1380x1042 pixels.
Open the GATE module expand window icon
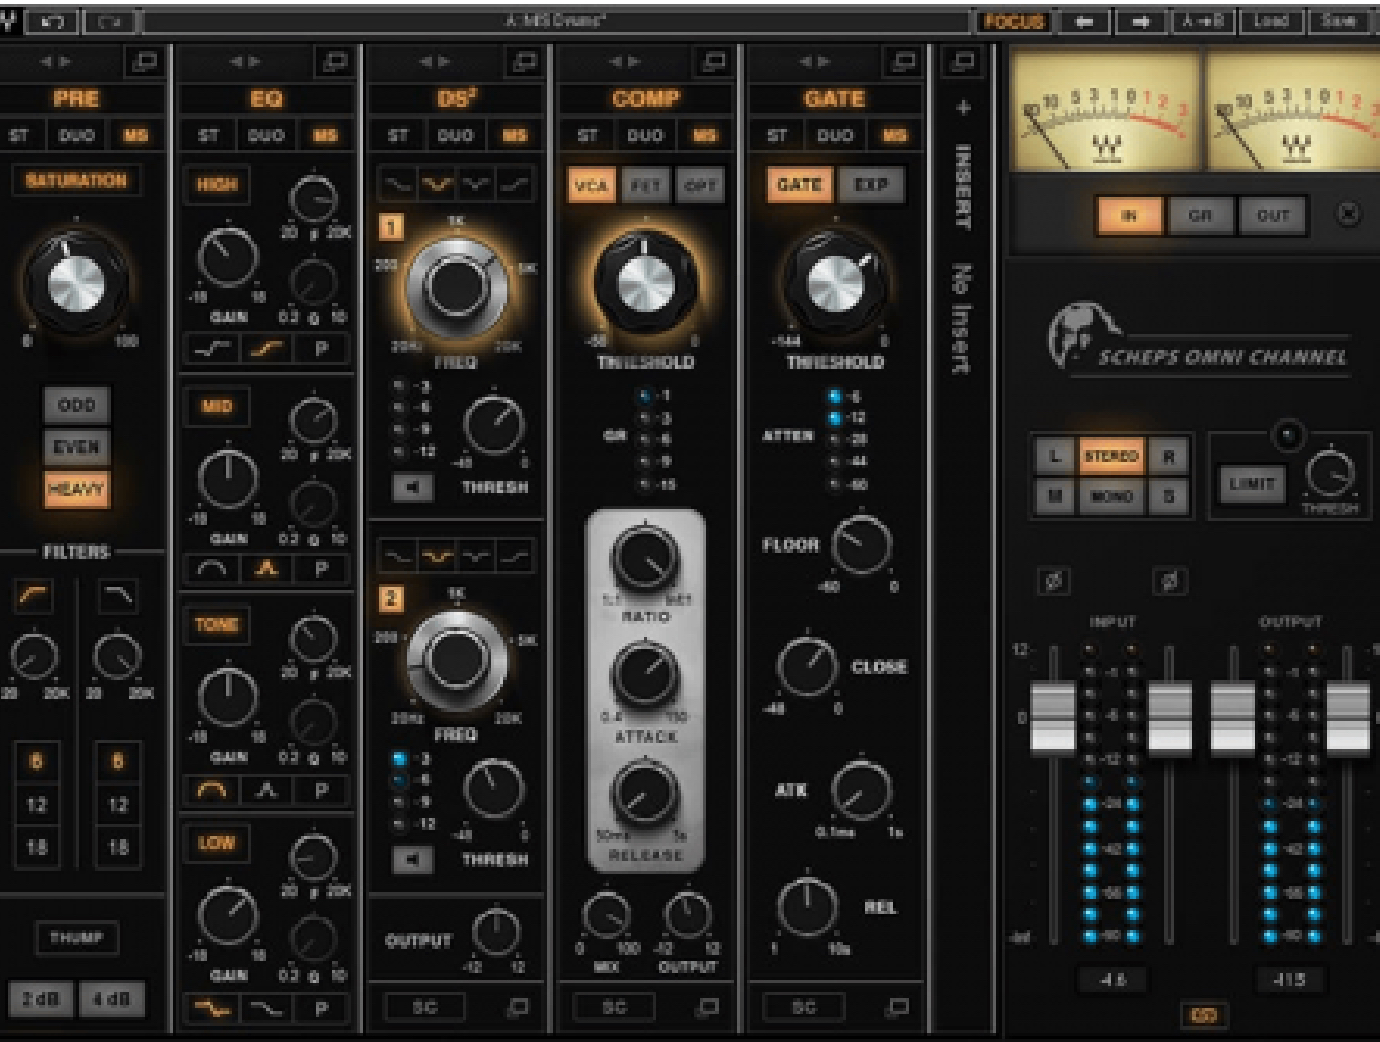(x=903, y=62)
